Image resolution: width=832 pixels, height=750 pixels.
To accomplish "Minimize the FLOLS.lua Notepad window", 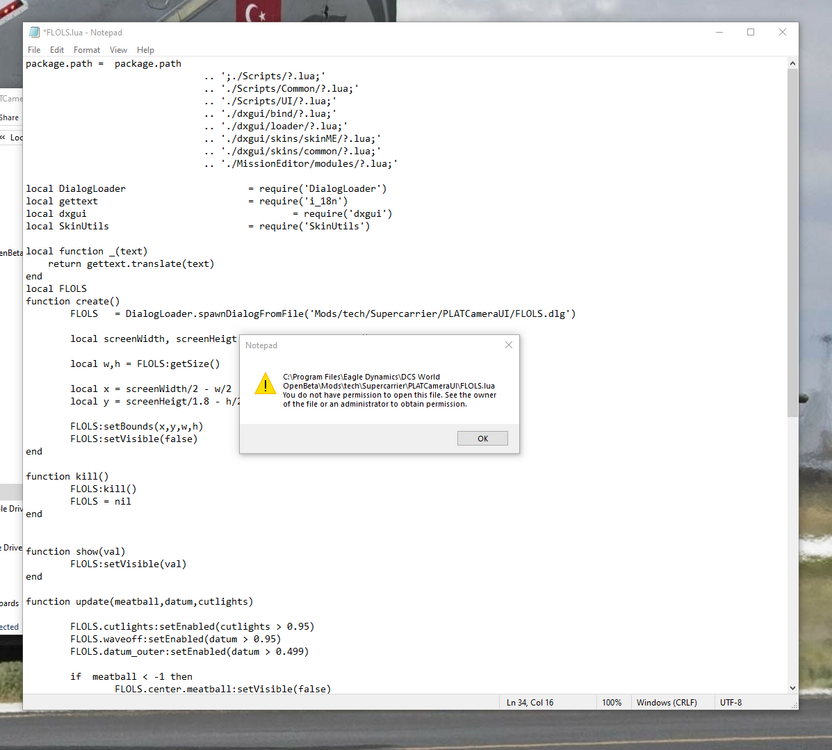I will point(719,32).
